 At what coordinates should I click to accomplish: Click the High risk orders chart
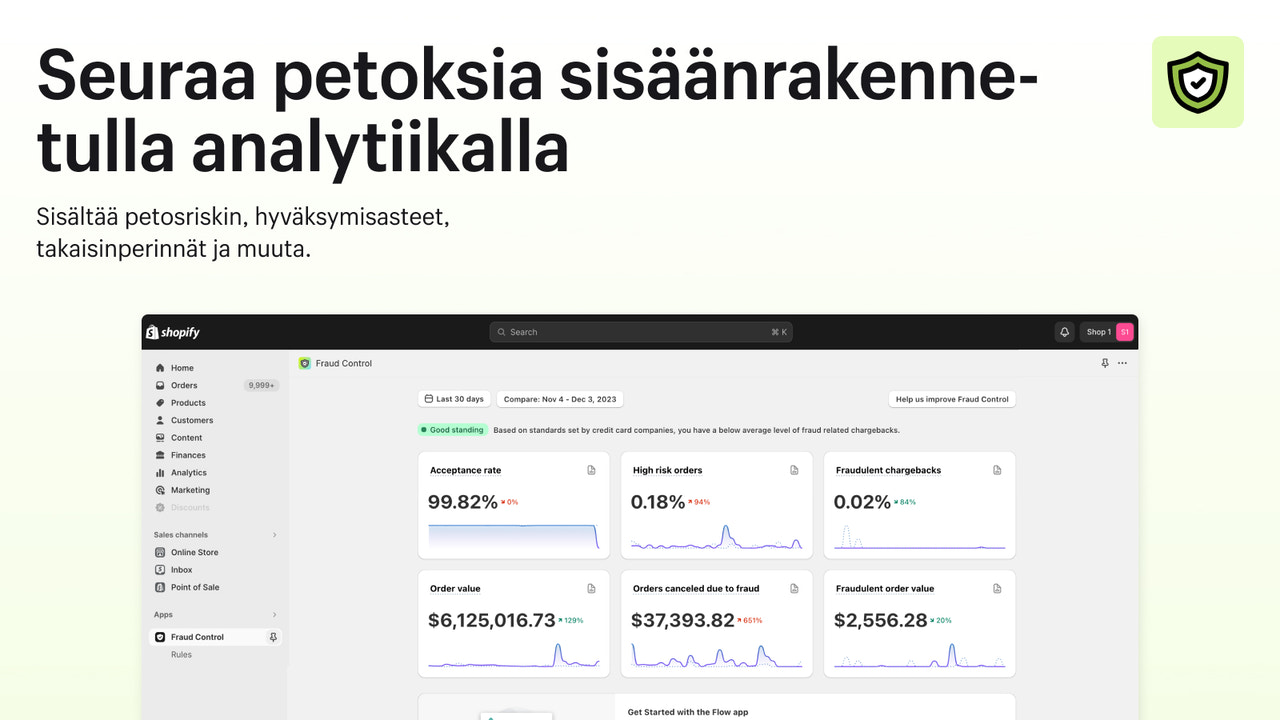coord(716,537)
